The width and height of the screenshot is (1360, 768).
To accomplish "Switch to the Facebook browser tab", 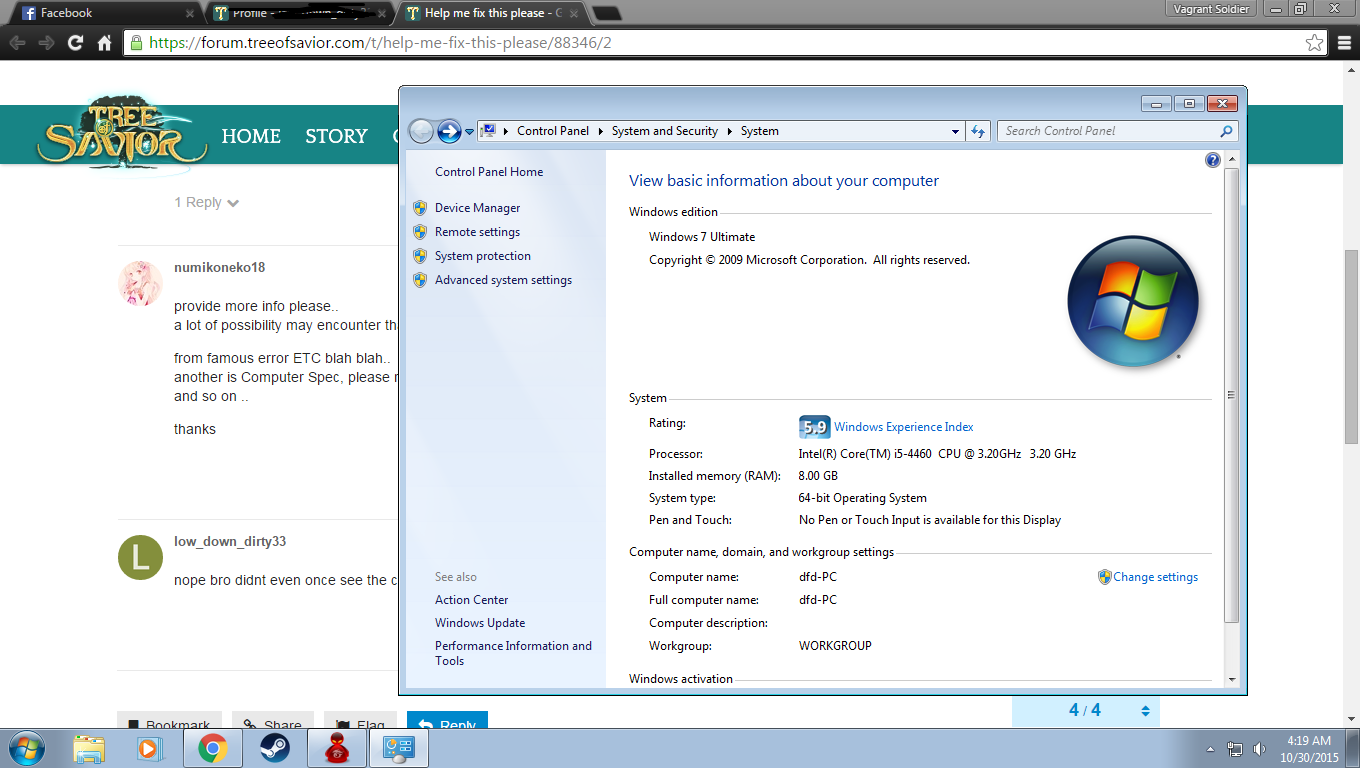I will click(105, 13).
